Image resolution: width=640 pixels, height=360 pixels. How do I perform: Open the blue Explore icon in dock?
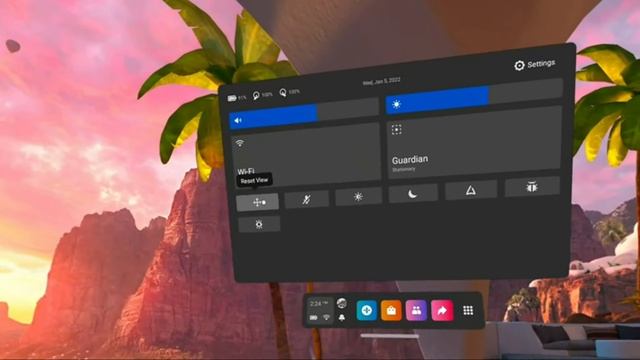coord(367,311)
